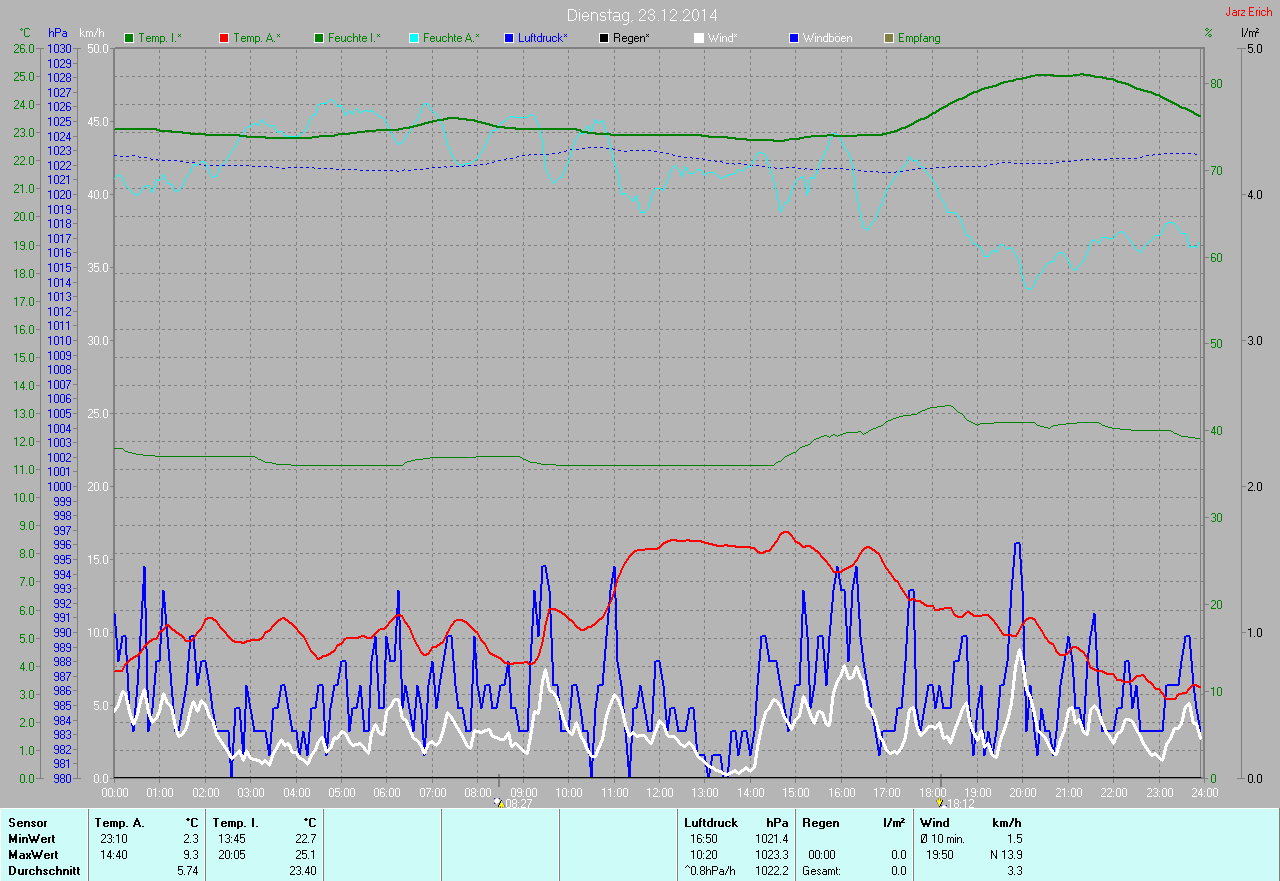Select the Temp. A. column header
Screen dimensions: 1280x881
(119, 823)
